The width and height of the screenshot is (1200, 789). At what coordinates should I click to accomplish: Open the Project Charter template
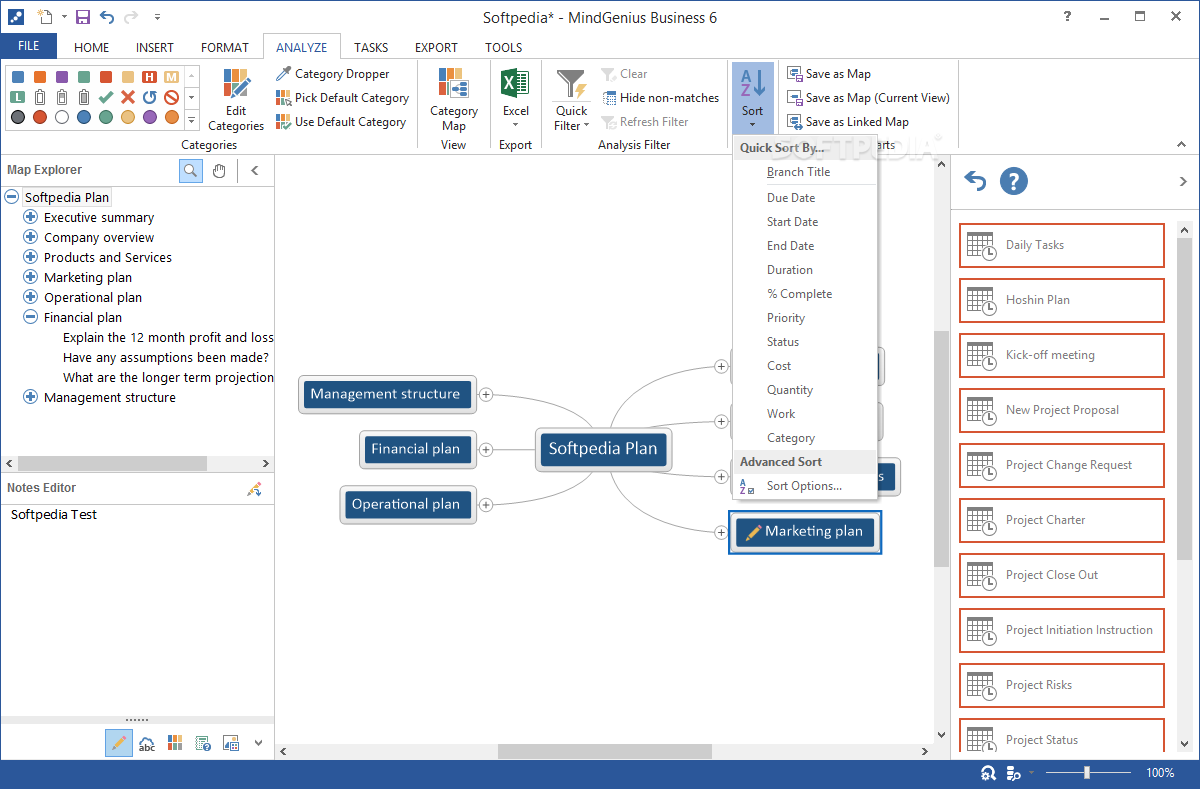(1062, 520)
